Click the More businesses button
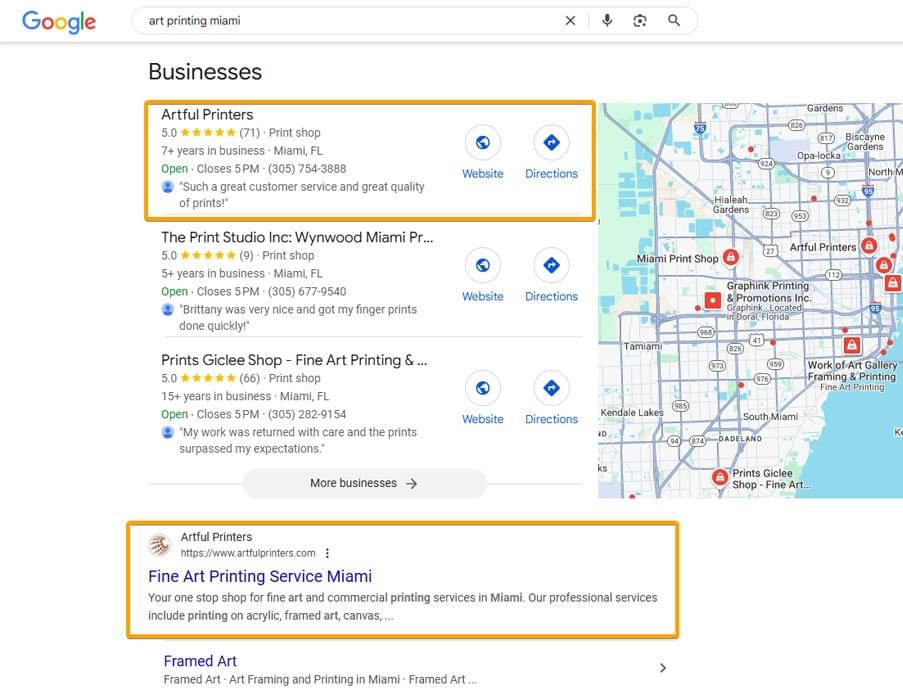Image resolution: width=903 pixels, height=691 pixels. click(365, 483)
